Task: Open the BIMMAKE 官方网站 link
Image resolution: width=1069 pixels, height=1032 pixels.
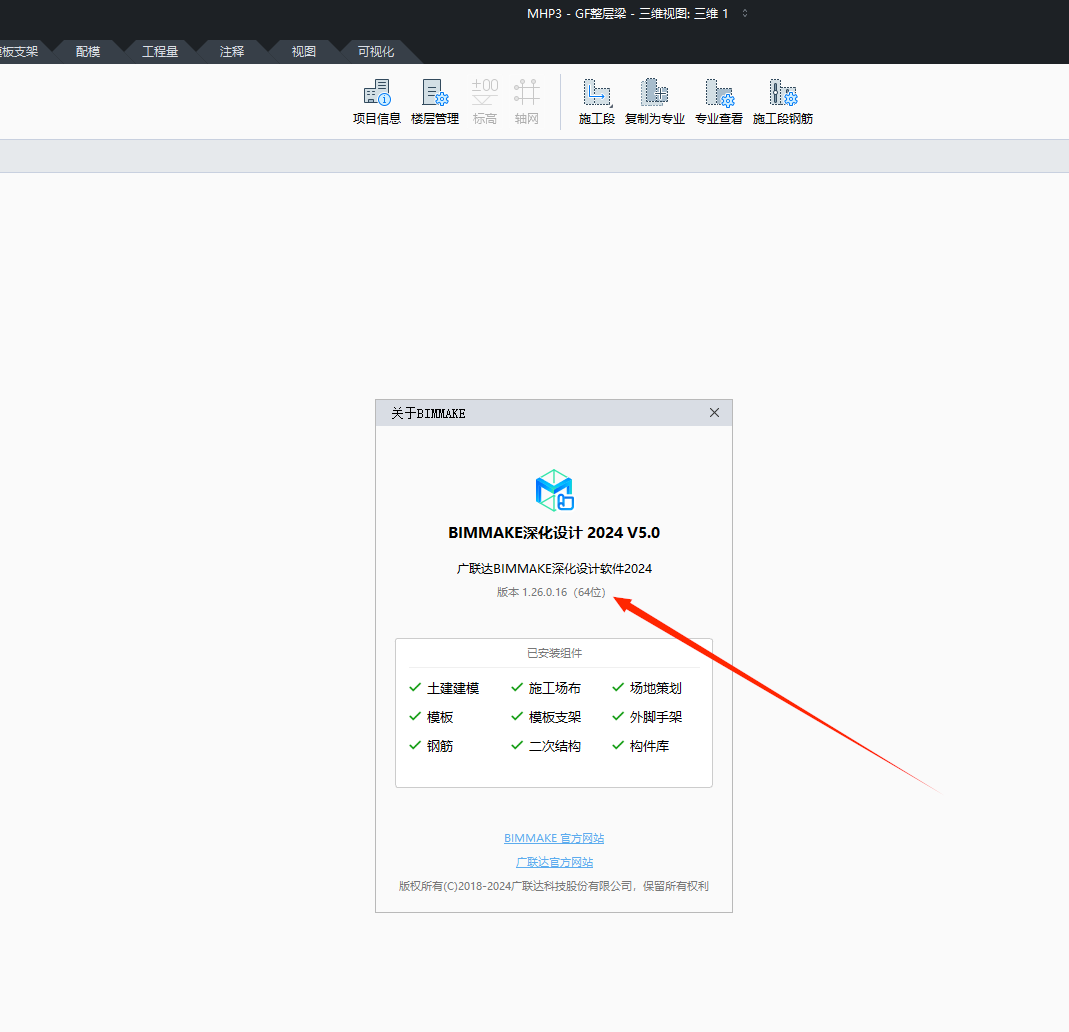Action: 554,838
